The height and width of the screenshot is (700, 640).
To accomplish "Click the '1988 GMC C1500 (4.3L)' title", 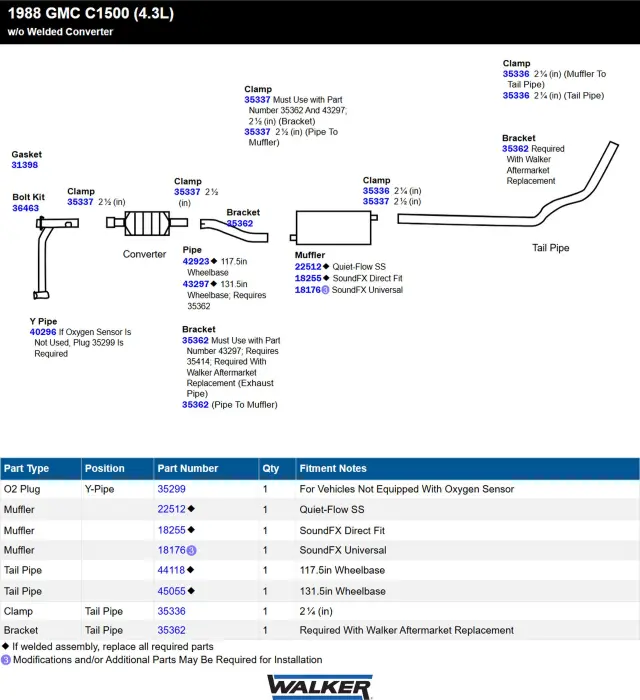I will (x=91, y=13).
